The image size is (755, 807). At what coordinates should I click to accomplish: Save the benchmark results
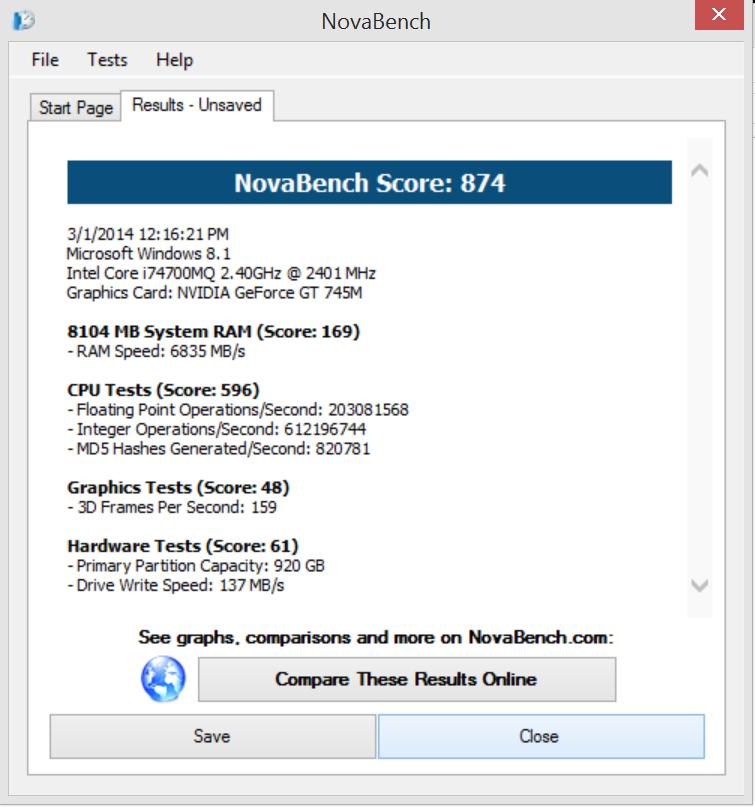pos(212,736)
